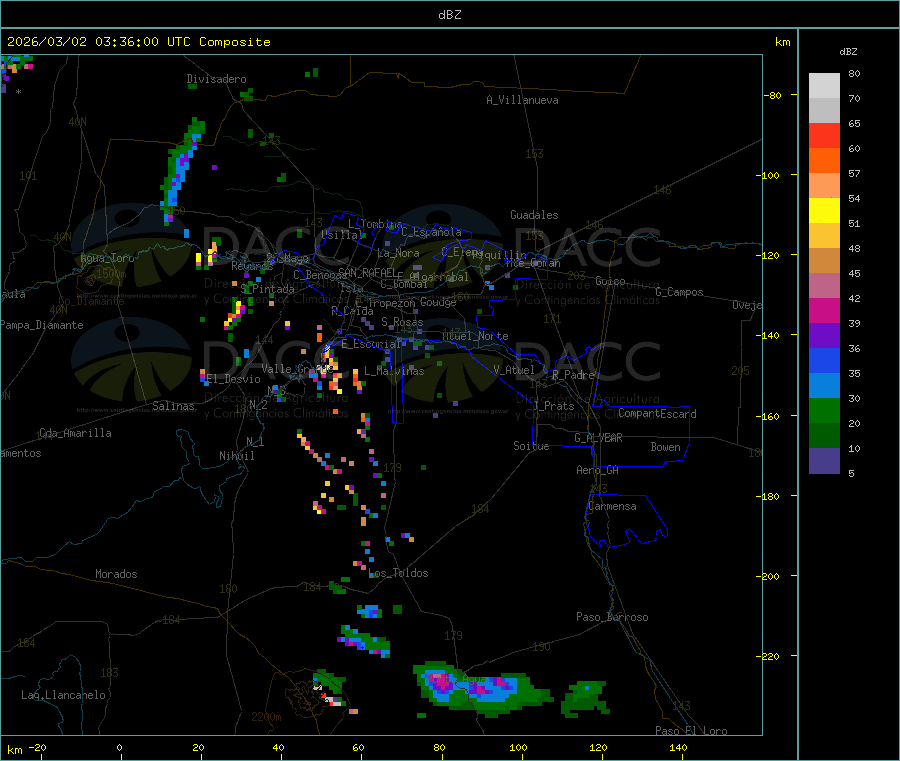
Task: Click the Agua_Toro map label
Action: 107,258
